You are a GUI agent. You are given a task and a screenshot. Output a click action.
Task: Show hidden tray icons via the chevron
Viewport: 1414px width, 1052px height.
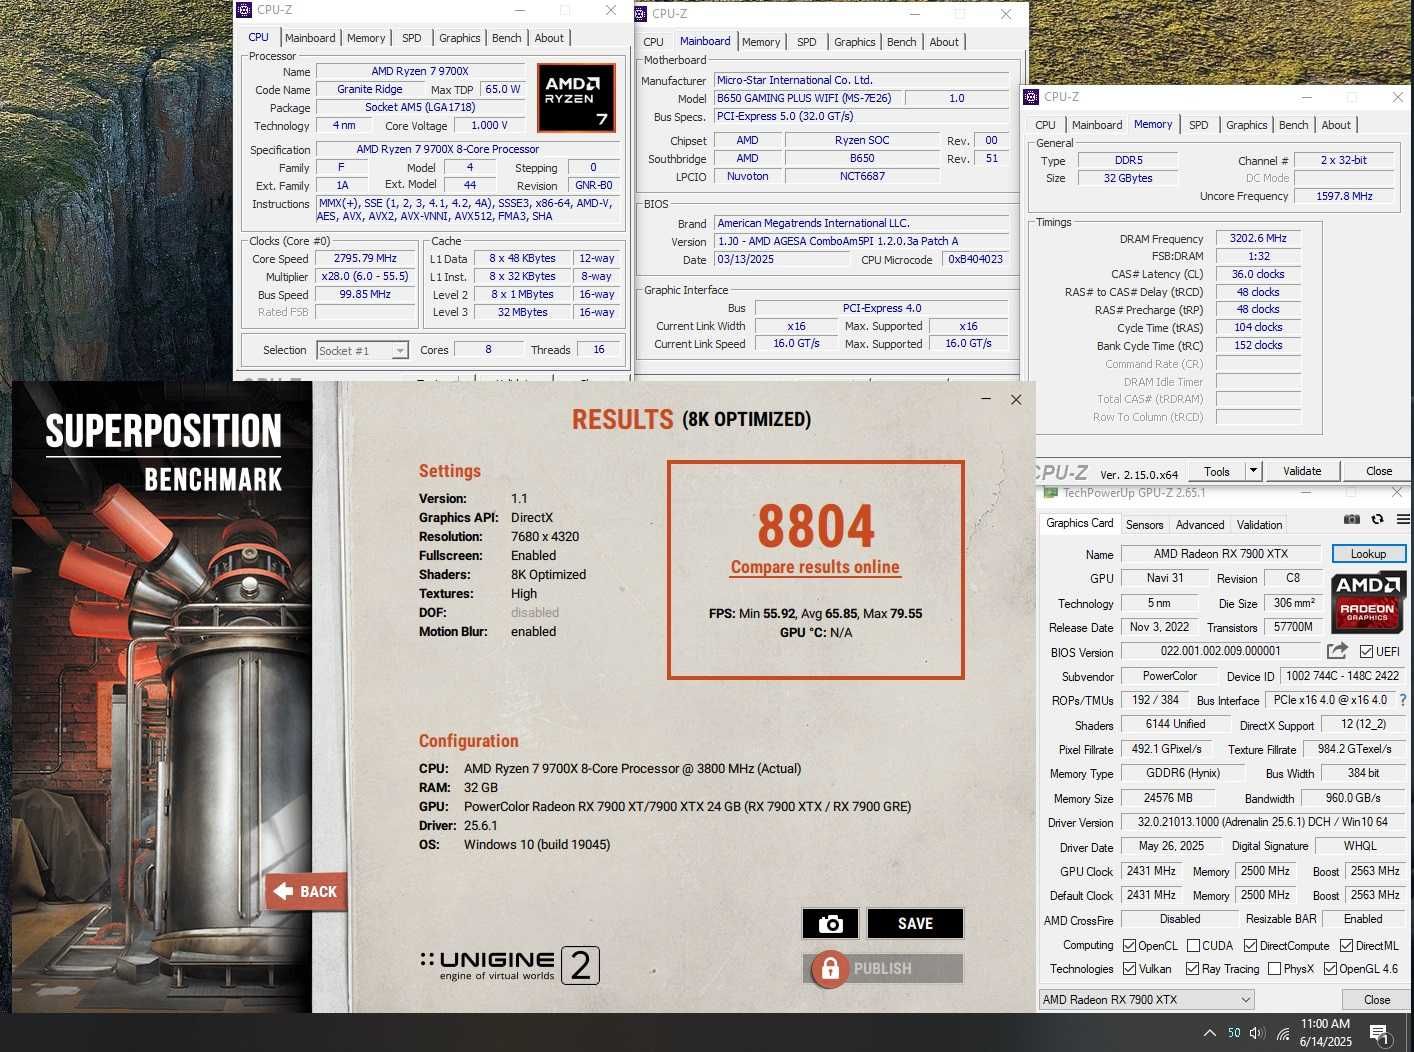[1209, 1033]
